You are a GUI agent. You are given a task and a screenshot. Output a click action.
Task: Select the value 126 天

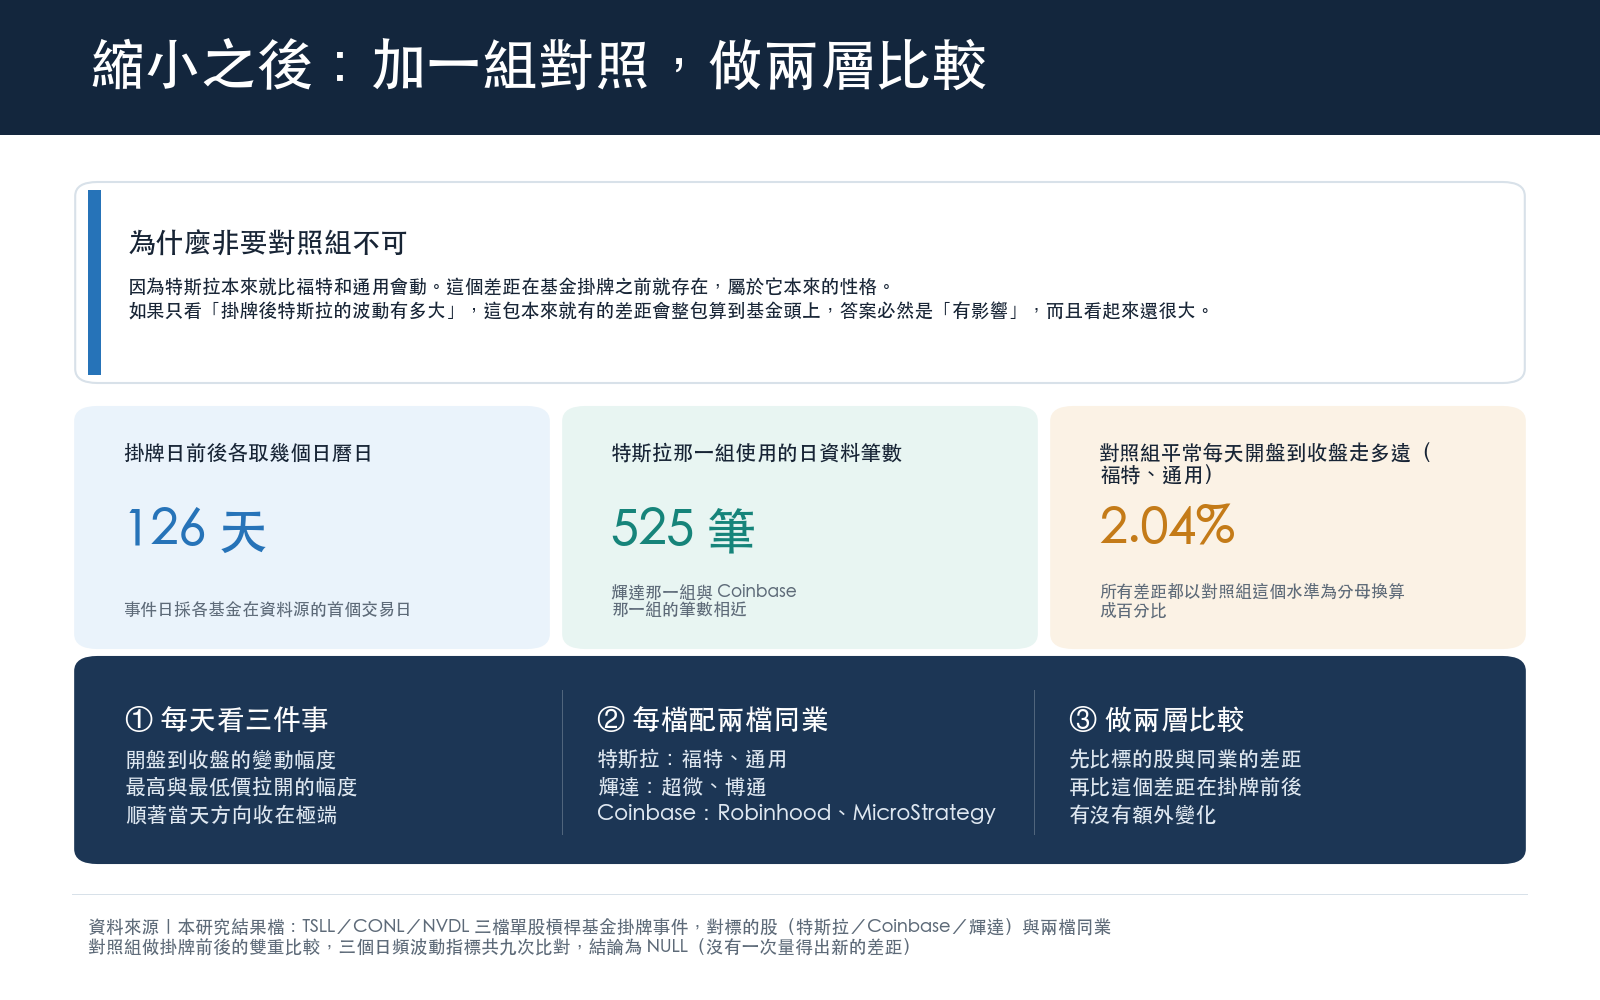point(197,528)
